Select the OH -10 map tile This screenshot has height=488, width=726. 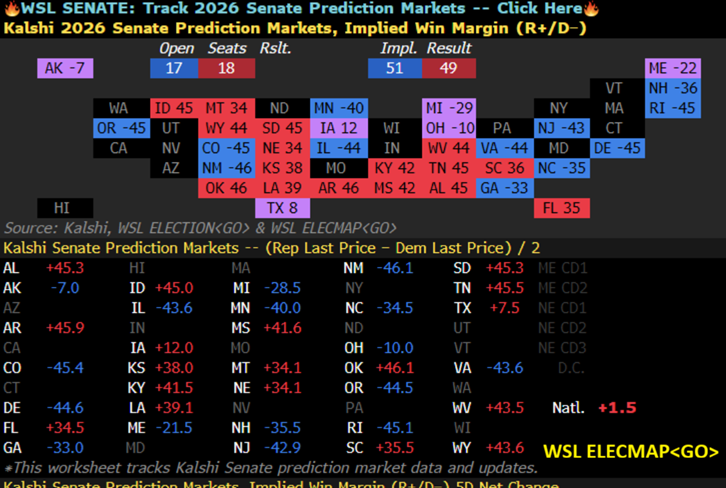[449, 128]
